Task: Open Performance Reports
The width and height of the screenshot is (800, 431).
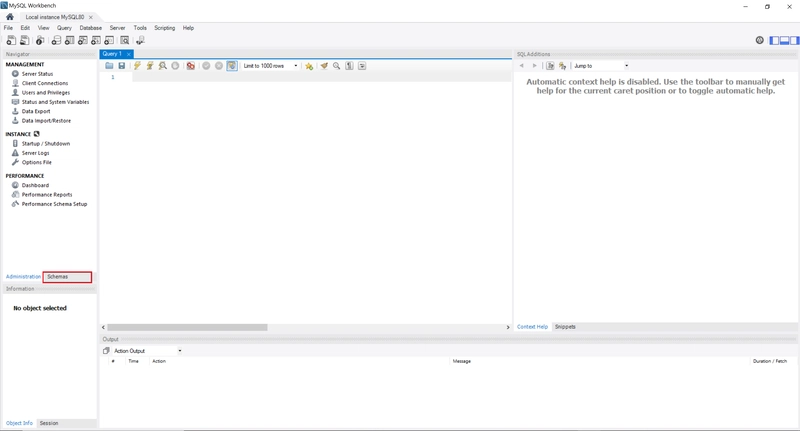Action: [x=47, y=195]
